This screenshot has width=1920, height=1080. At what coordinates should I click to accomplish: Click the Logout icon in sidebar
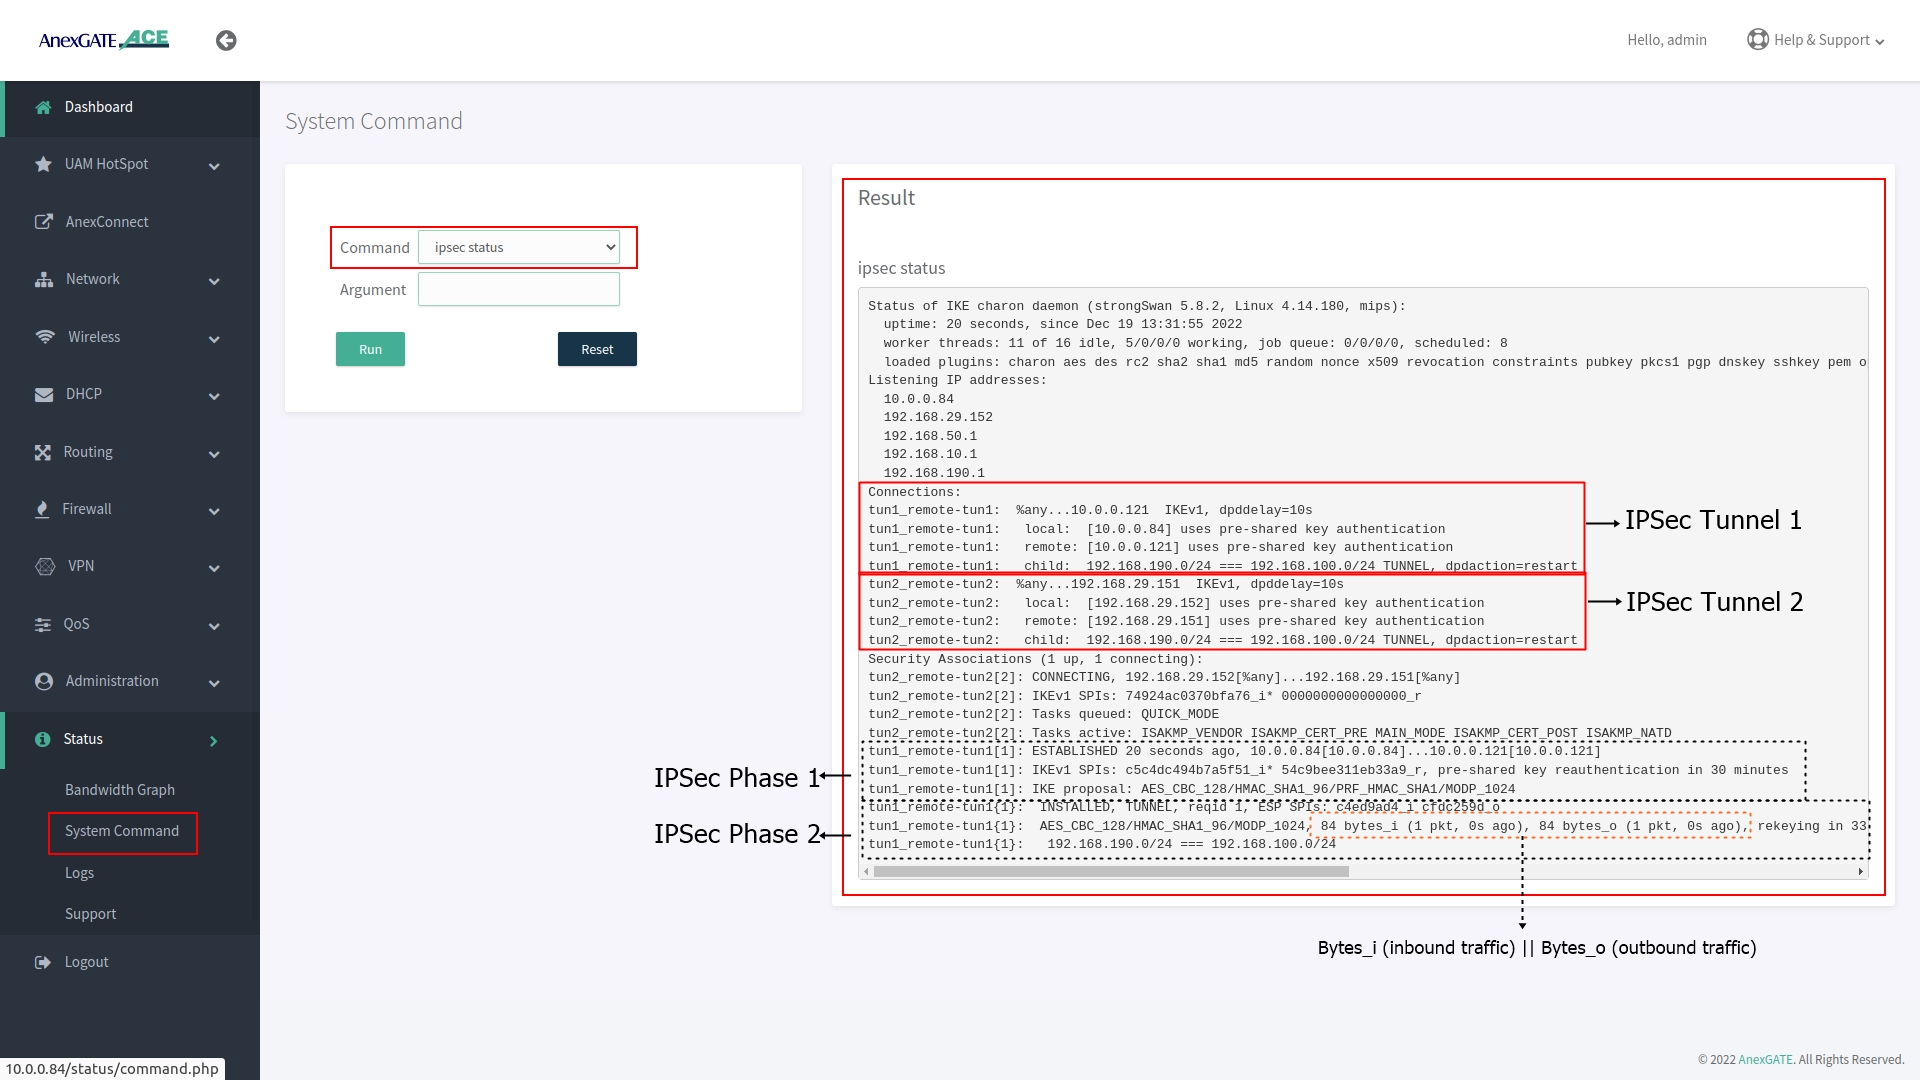(42, 962)
